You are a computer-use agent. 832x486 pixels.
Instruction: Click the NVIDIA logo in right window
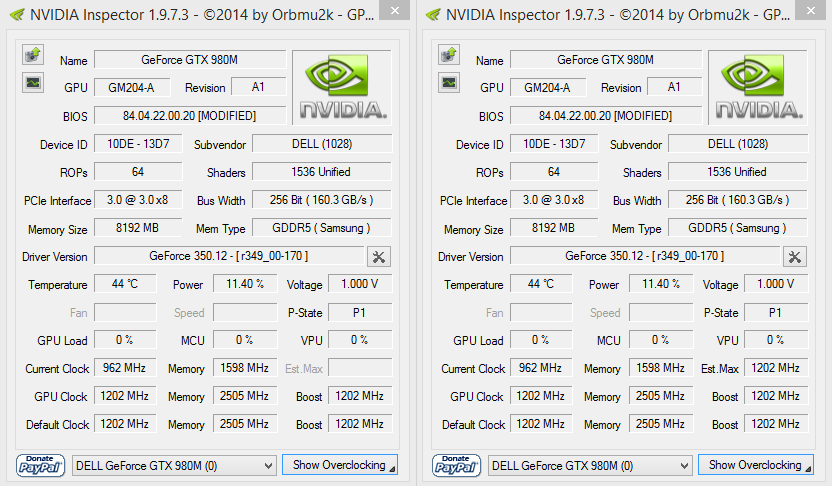click(757, 87)
